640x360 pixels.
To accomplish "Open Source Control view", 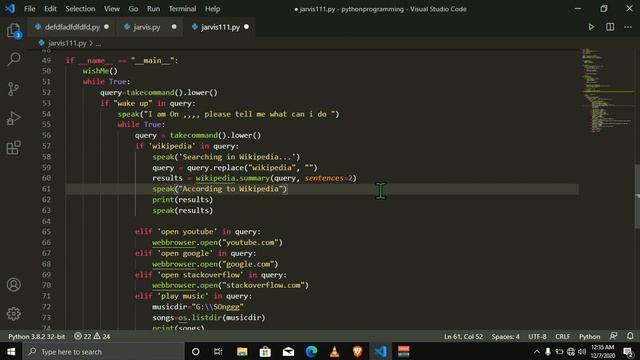I will [x=13, y=89].
